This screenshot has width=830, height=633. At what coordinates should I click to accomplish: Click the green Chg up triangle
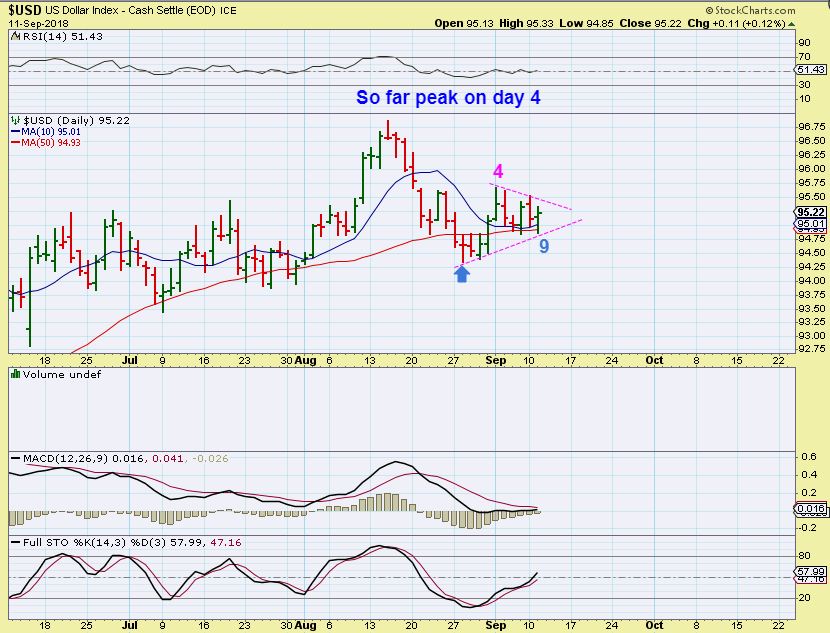(x=791, y=24)
